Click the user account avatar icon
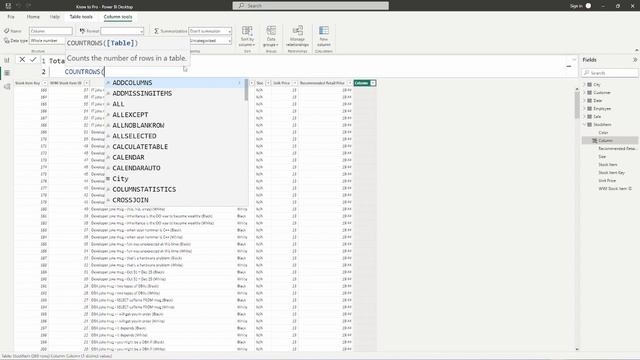This screenshot has width=640, height=360. 588,6
